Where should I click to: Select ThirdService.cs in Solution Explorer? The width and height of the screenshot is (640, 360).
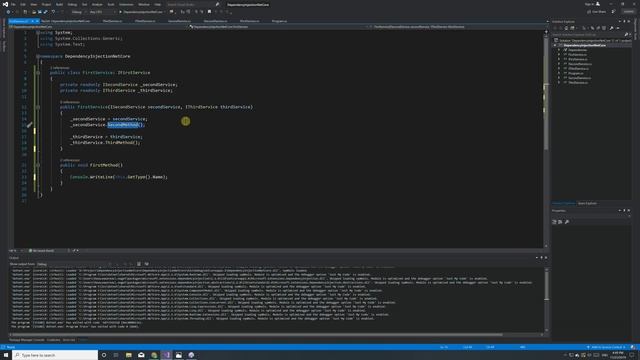click(578, 82)
